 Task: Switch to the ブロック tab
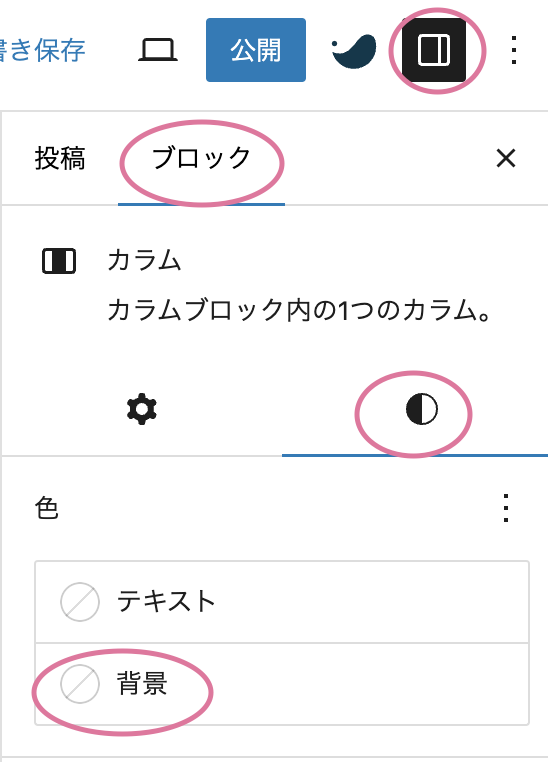[x=201, y=158]
